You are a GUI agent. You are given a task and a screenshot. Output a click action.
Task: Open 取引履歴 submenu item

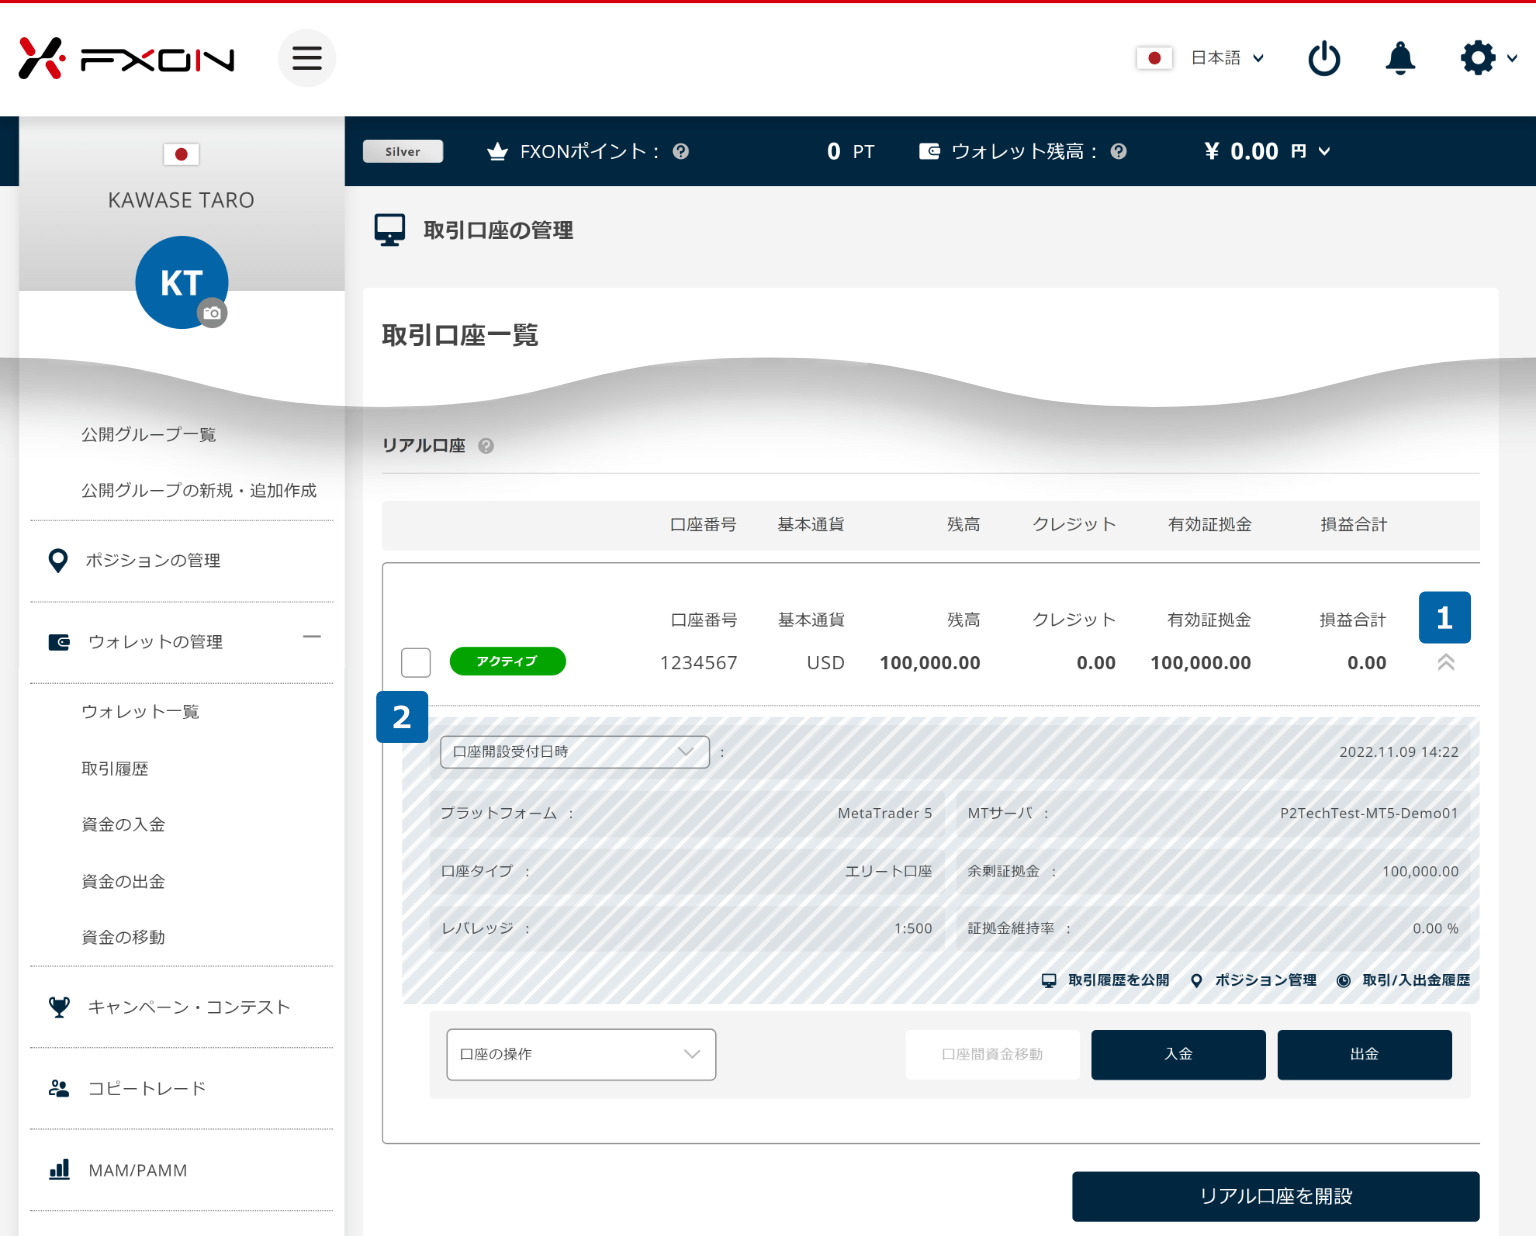tap(114, 768)
